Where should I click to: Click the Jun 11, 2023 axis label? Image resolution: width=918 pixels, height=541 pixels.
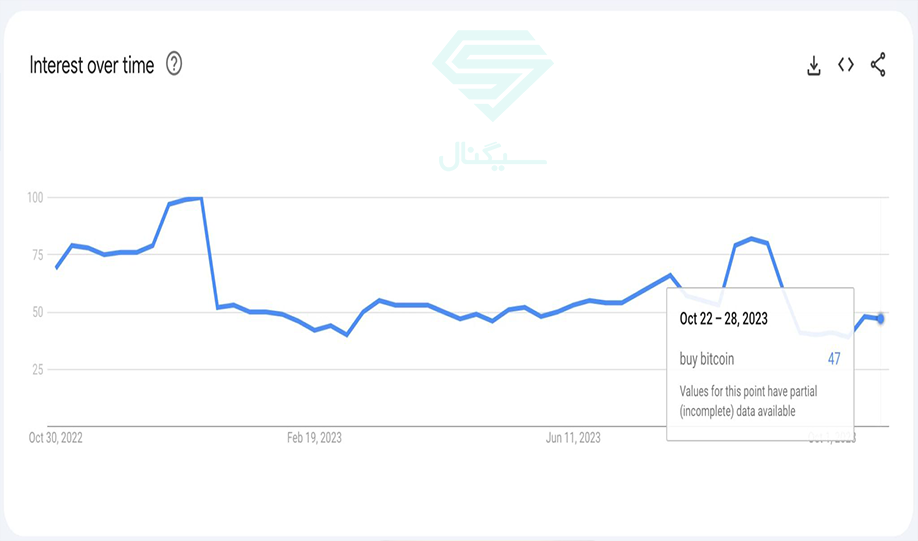(x=573, y=437)
